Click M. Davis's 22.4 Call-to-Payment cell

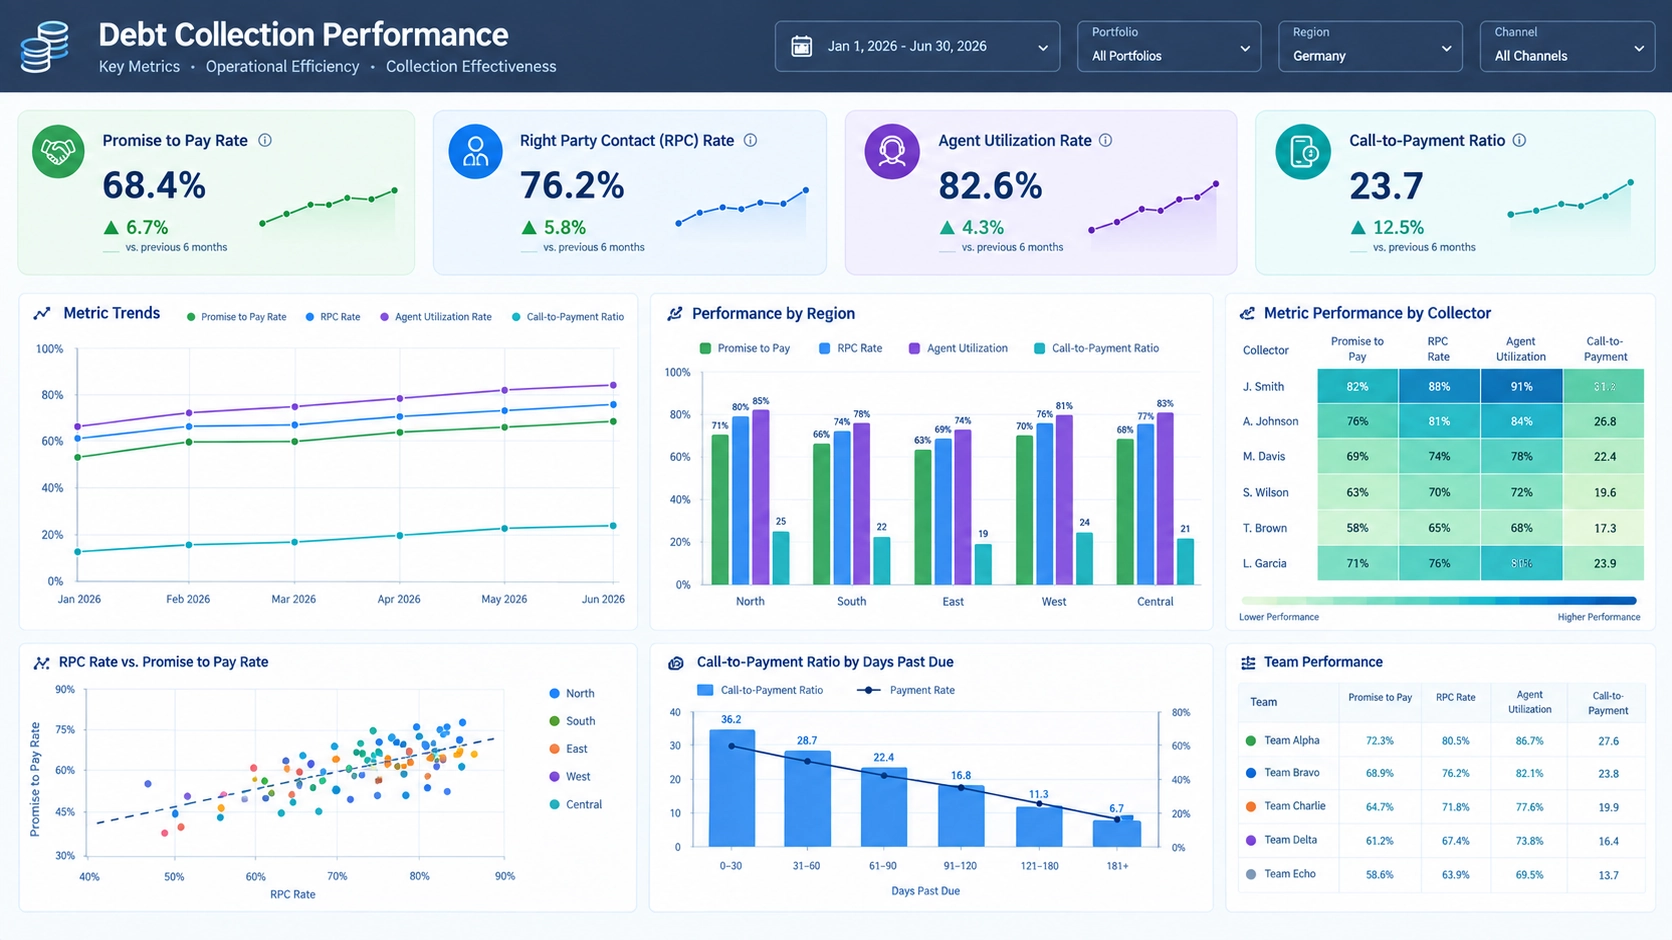1604,457
